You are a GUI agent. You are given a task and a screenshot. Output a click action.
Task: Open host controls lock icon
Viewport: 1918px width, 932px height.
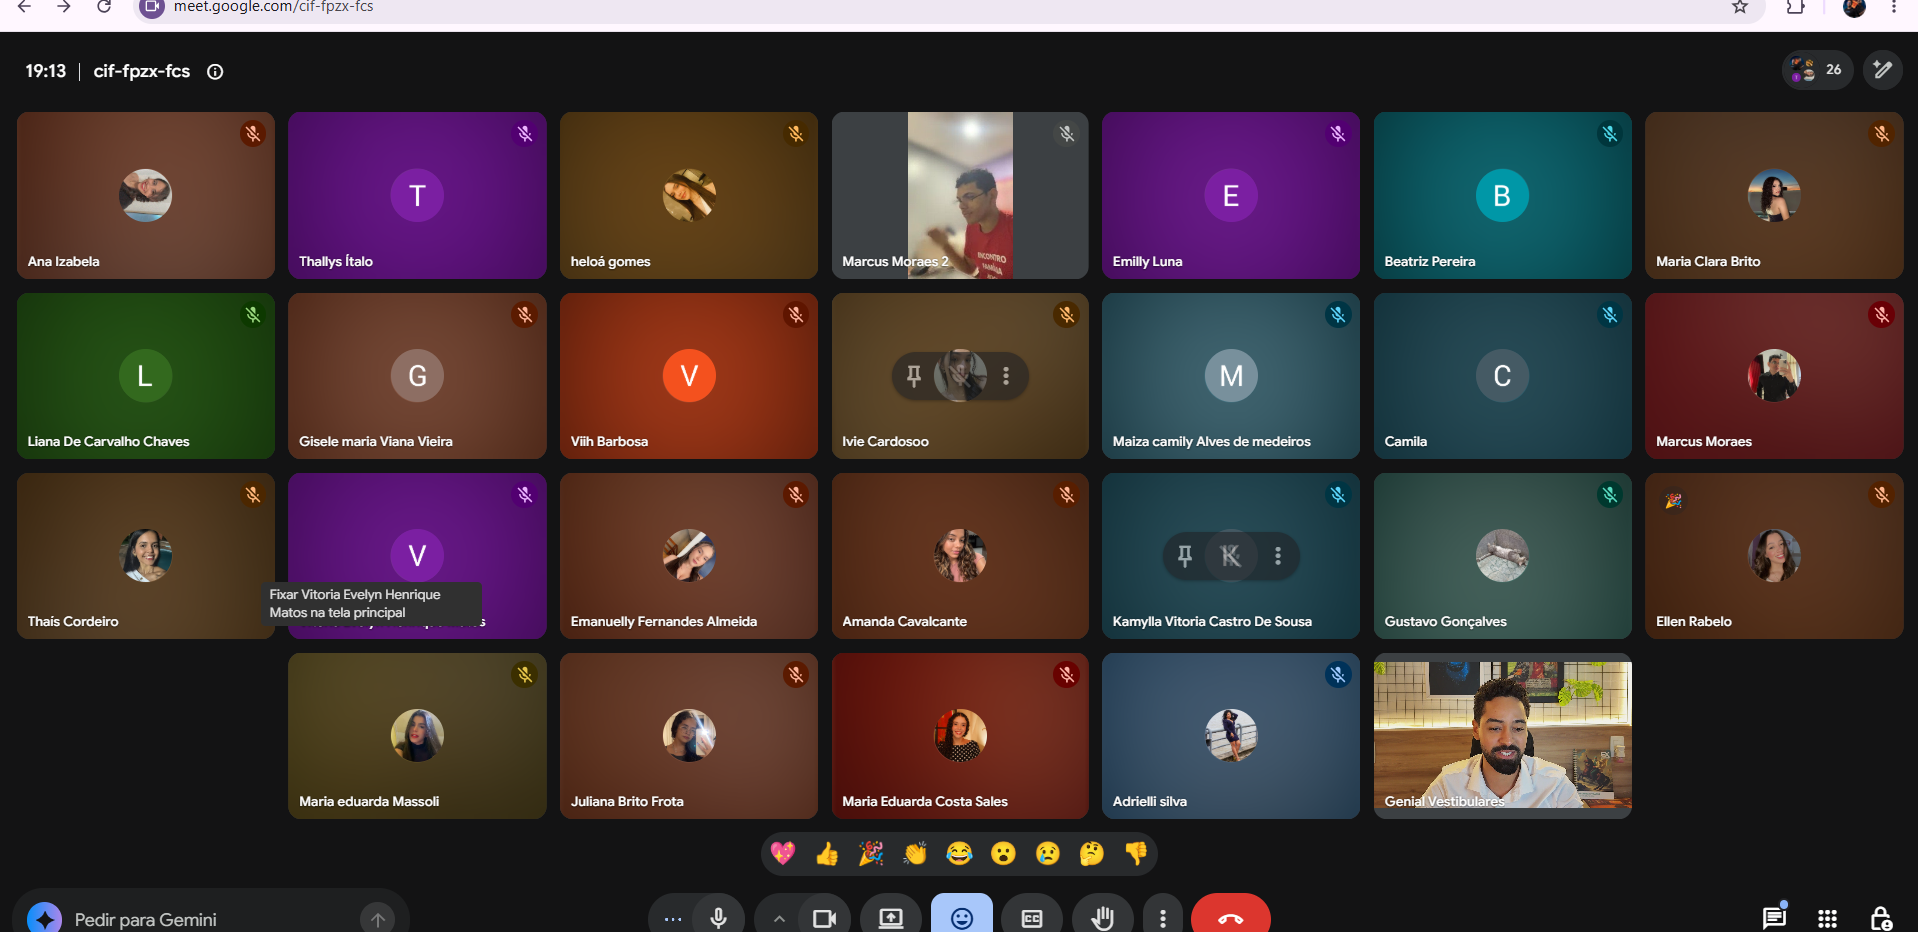pos(1881,918)
